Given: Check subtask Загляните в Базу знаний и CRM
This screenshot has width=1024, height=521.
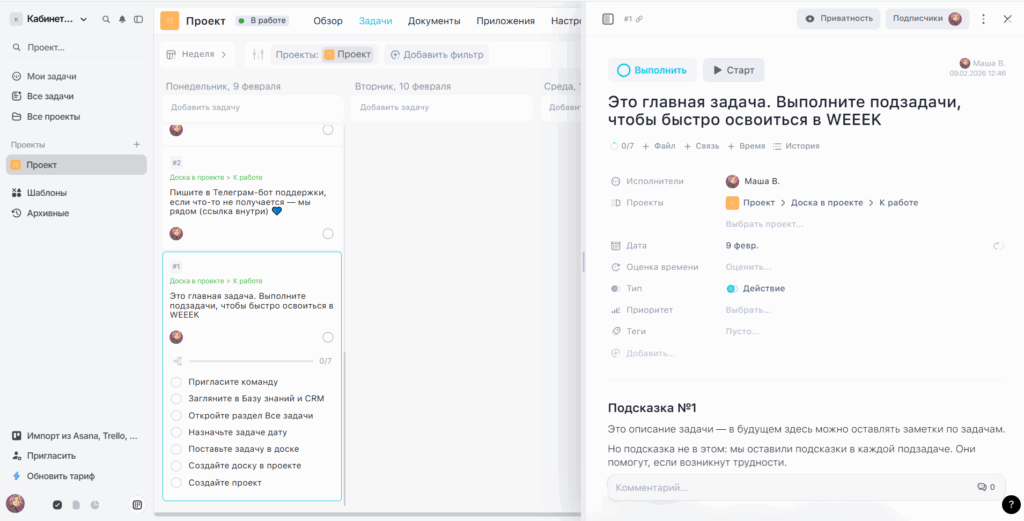Looking at the screenshot, I should (x=176, y=398).
